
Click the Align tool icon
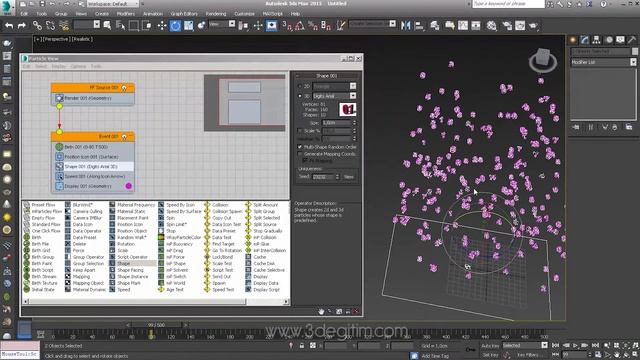[419, 26]
